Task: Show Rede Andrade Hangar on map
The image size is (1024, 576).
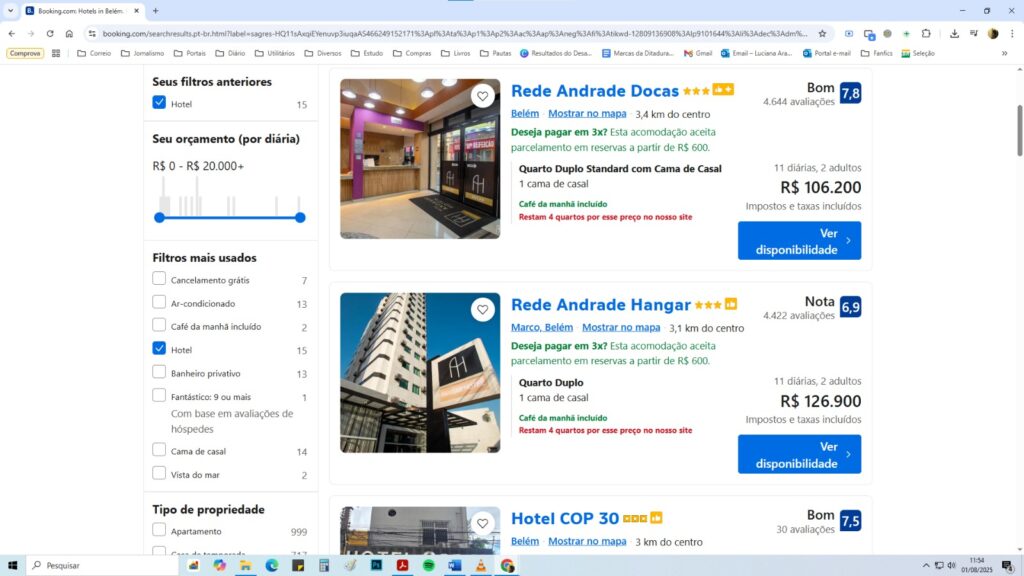Action: [x=621, y=327]
